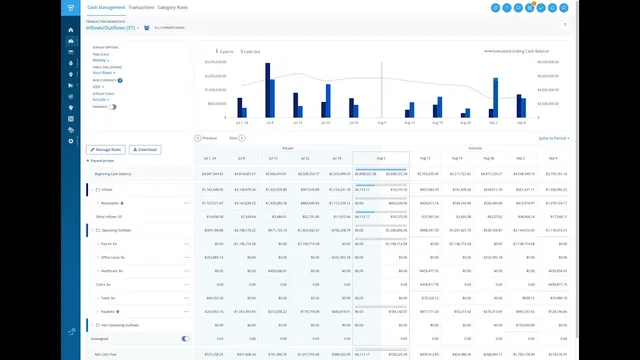Open the workspace sharing people icon
640x360 pixels.
point(147,28)
